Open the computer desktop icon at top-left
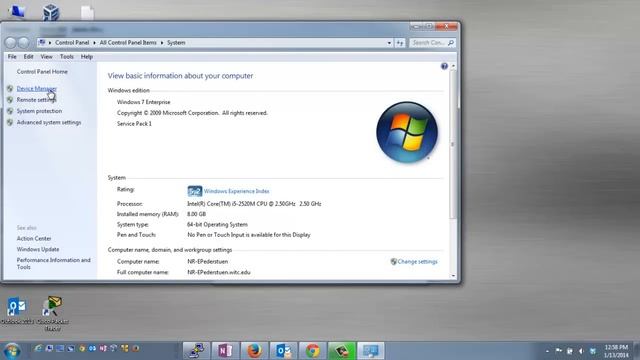The height and width of the screenshot is (360, 640). coord(17,11)
